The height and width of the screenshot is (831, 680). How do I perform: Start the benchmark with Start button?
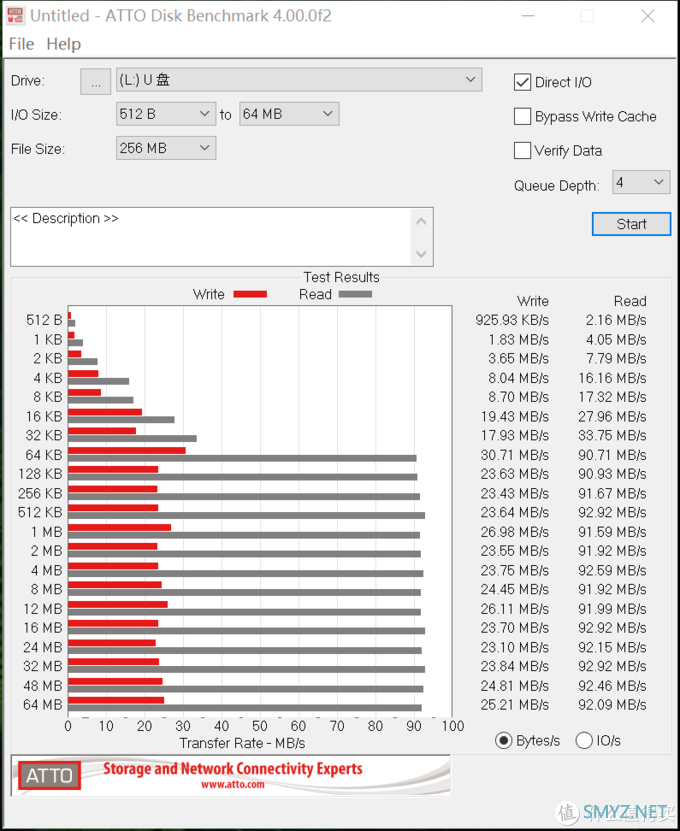pos(631,224)
